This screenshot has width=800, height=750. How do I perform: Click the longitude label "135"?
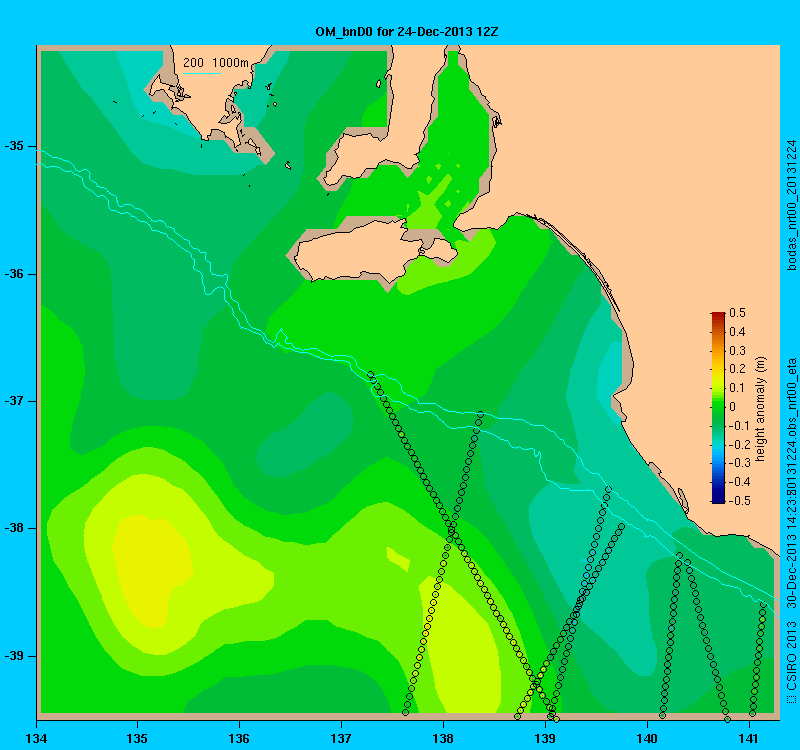[137, 738]
